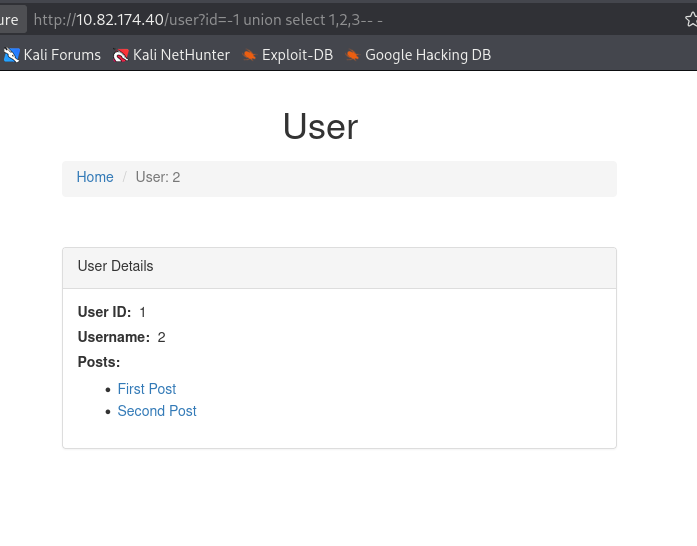The height and width of the screenshot is (546, 697).
Task: Click the 'Posts:' label
Action: pos(99,362)
